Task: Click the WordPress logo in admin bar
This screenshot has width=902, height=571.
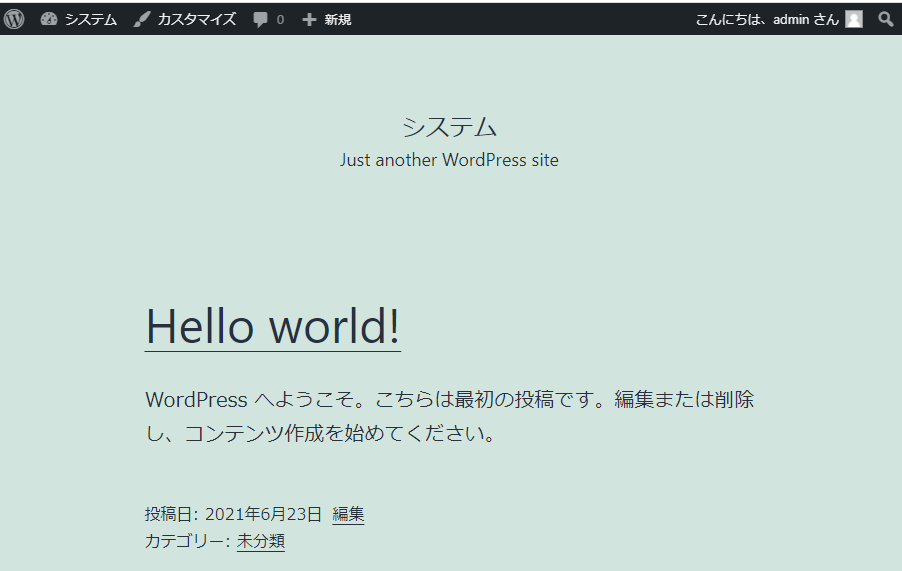Action: [x=14, y=19]
